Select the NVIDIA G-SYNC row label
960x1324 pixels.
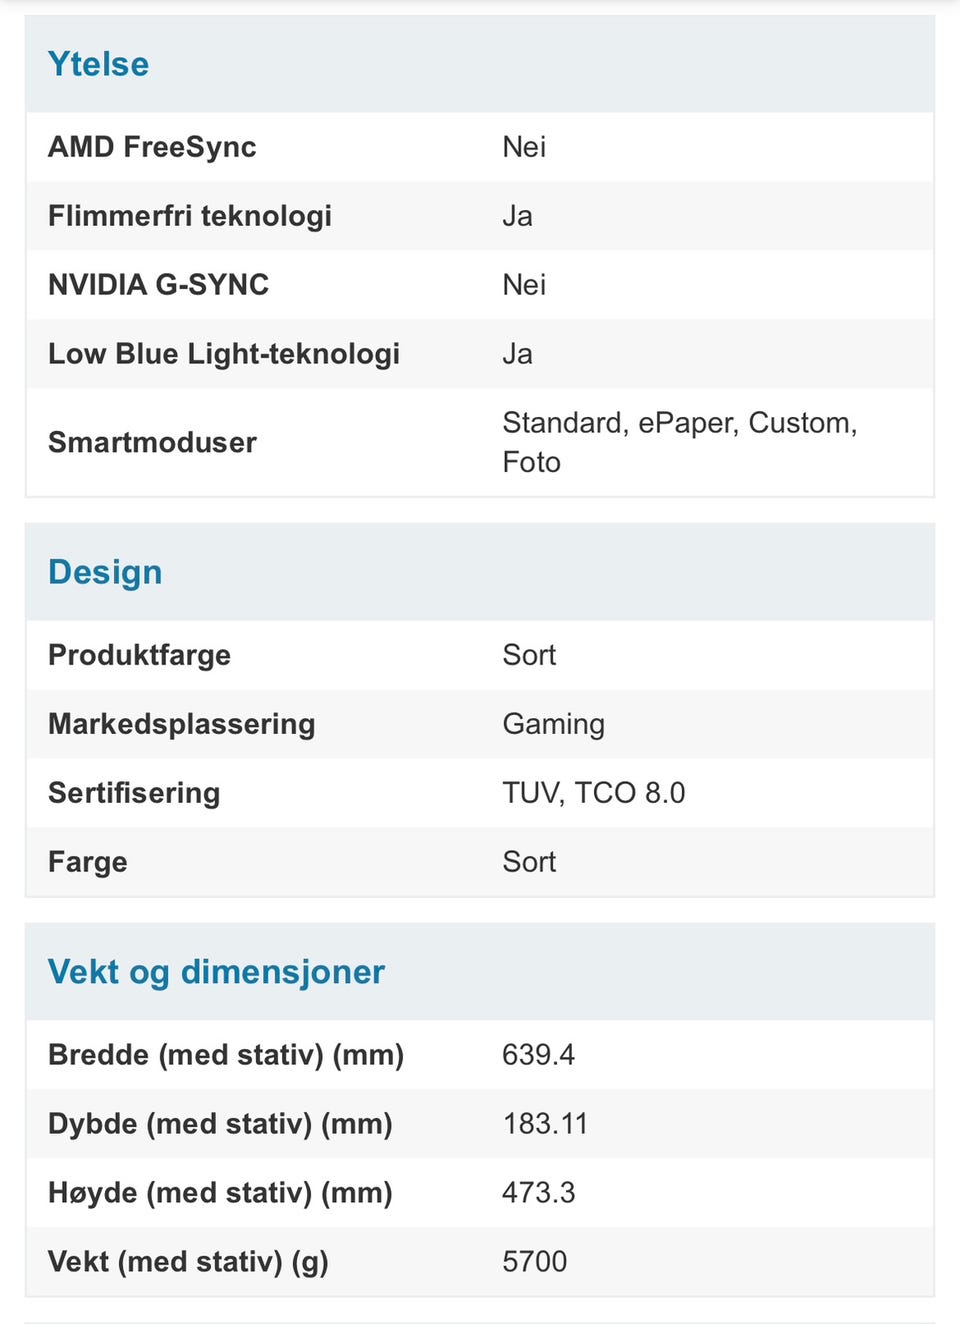point(158,285)
